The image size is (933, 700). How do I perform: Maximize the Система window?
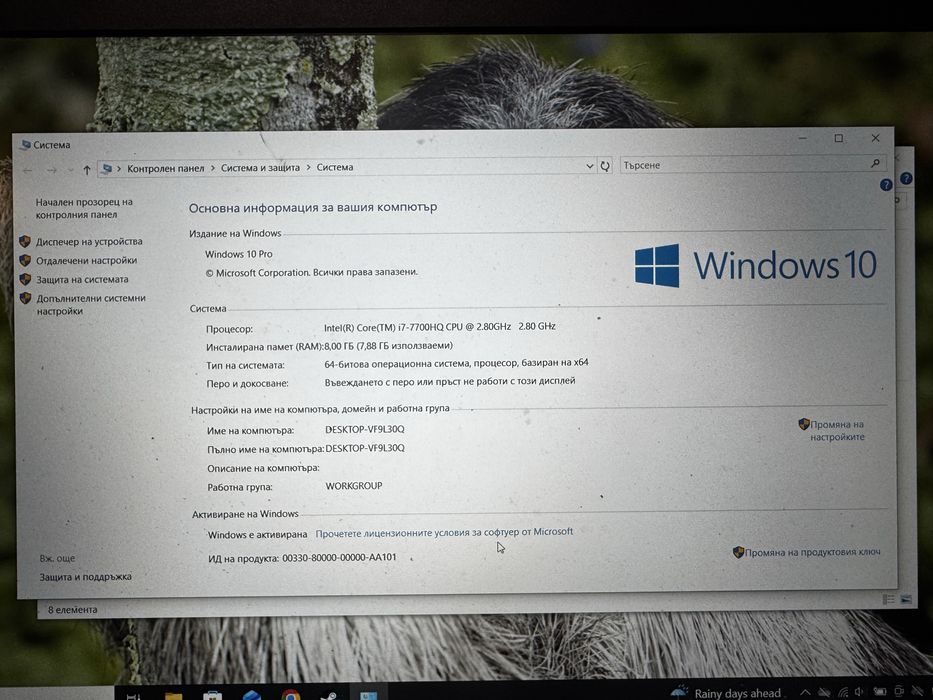pyautogui.click(x=838, y=138)
